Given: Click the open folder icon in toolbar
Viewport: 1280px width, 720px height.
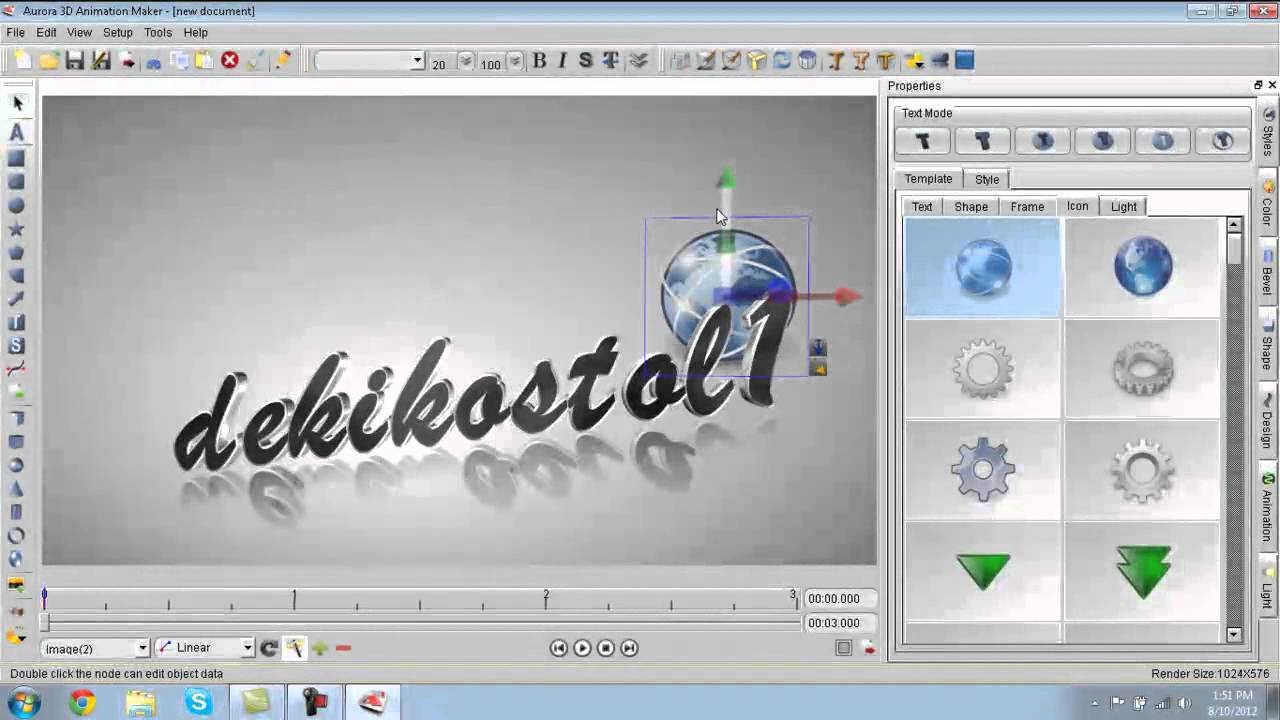Looking at the screenshot, I should [x=48, y=61].
